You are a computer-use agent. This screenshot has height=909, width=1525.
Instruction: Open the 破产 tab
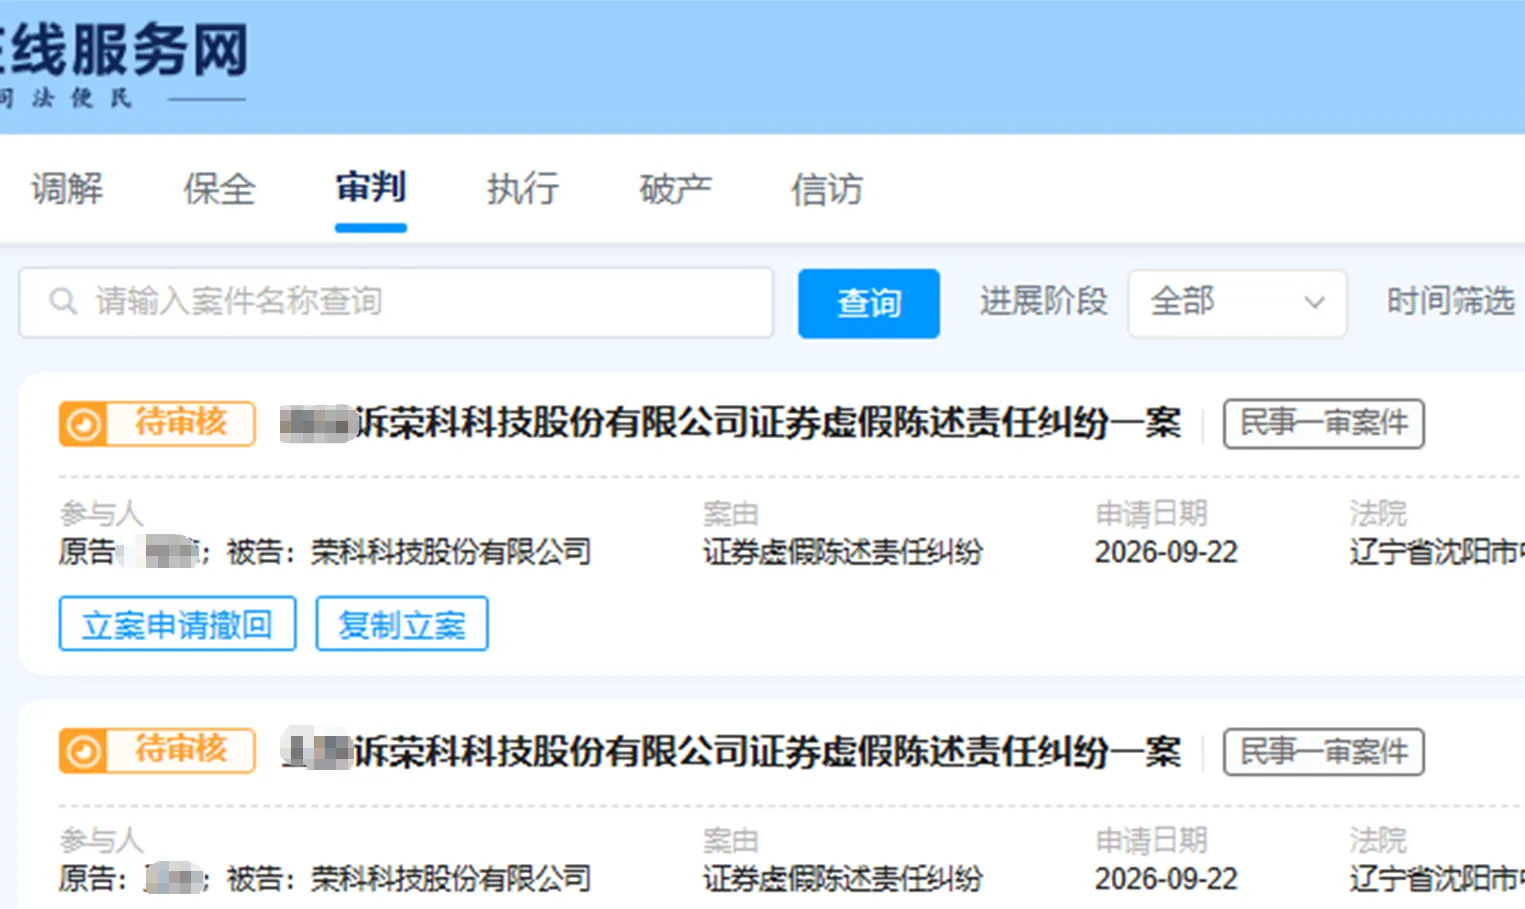675,189
